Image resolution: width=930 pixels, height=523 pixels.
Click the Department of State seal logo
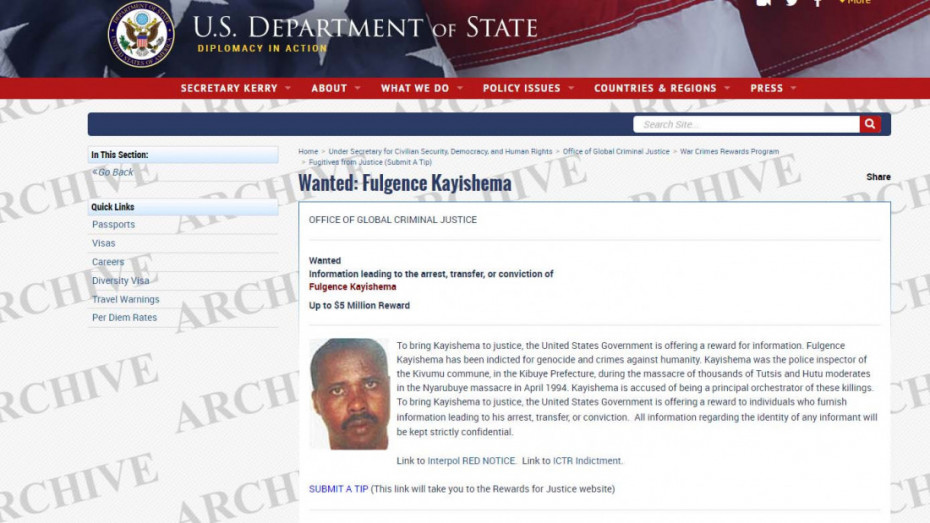pyautogui.click(x=141, y=34)
